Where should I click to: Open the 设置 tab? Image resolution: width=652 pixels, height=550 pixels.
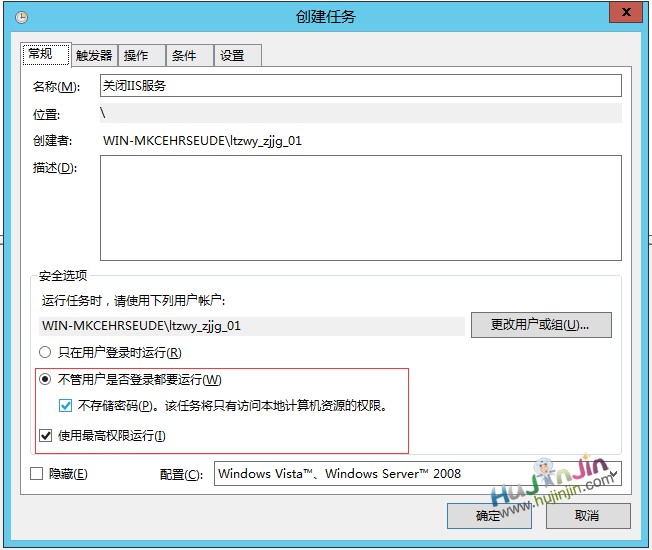point(237,55)
